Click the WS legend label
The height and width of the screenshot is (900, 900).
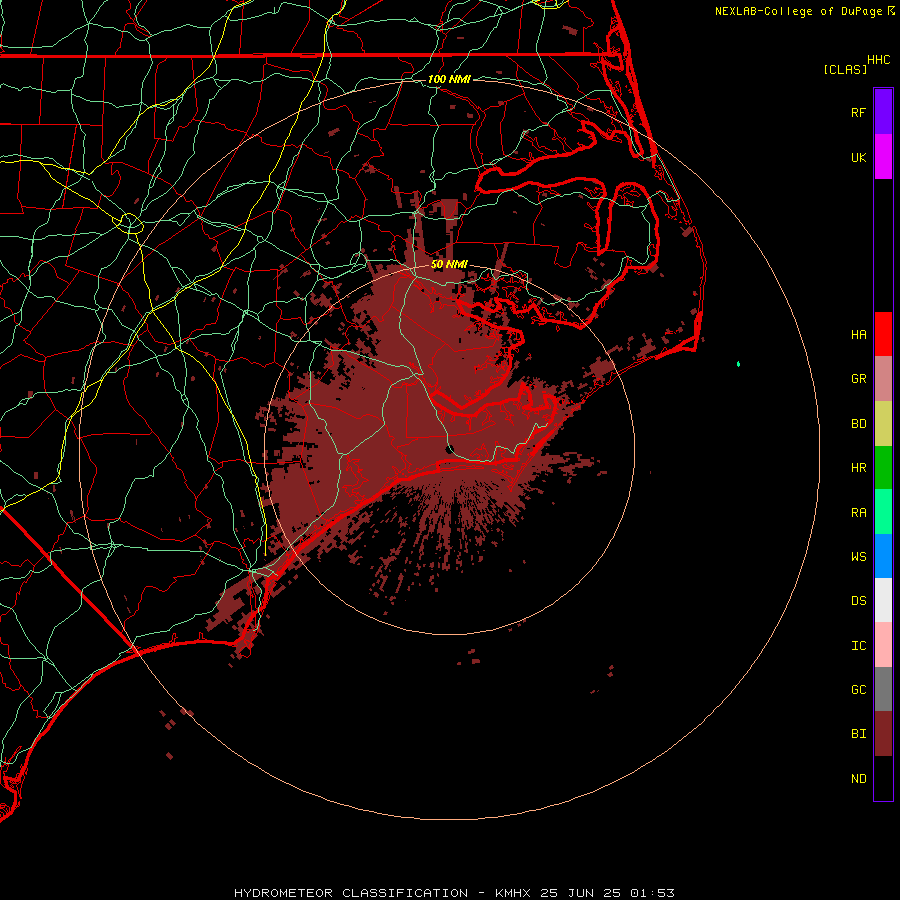858,556
